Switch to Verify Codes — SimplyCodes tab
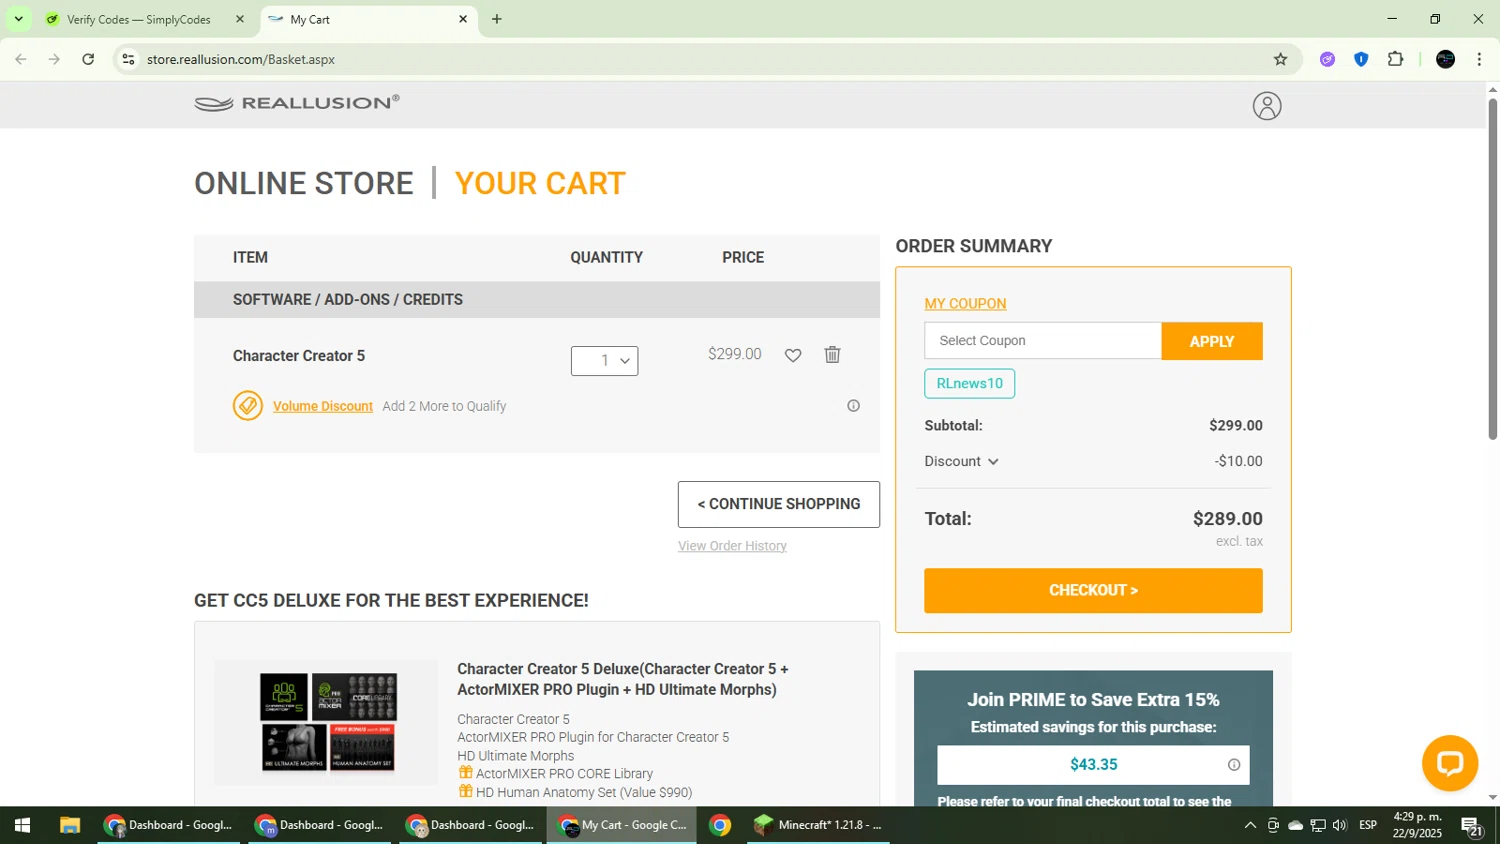Screen dimensions: 1500x844 tap(140, 19)
